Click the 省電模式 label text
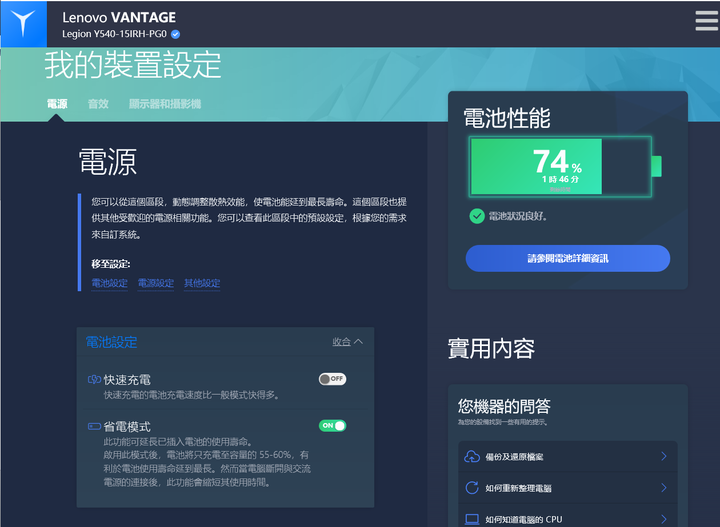 pyautogui.click(x=127, y=426)
